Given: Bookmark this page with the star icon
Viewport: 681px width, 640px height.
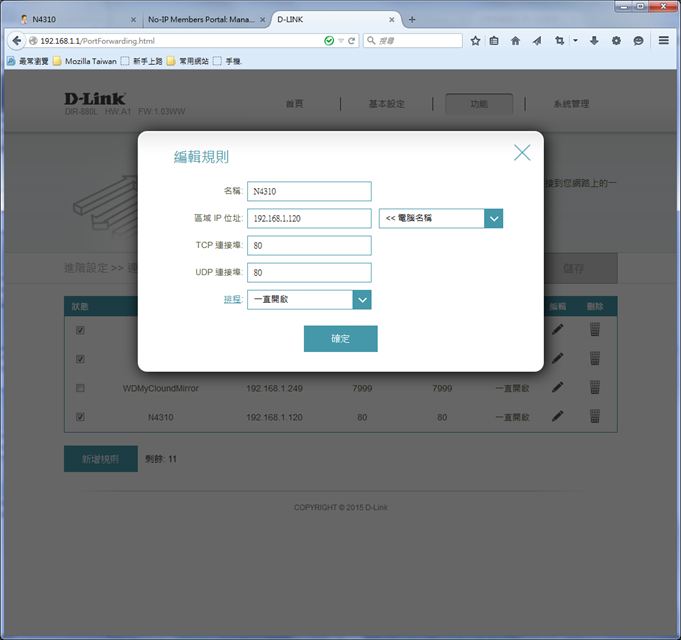Looking at the screenshot, I should click(x=475, y=41).
